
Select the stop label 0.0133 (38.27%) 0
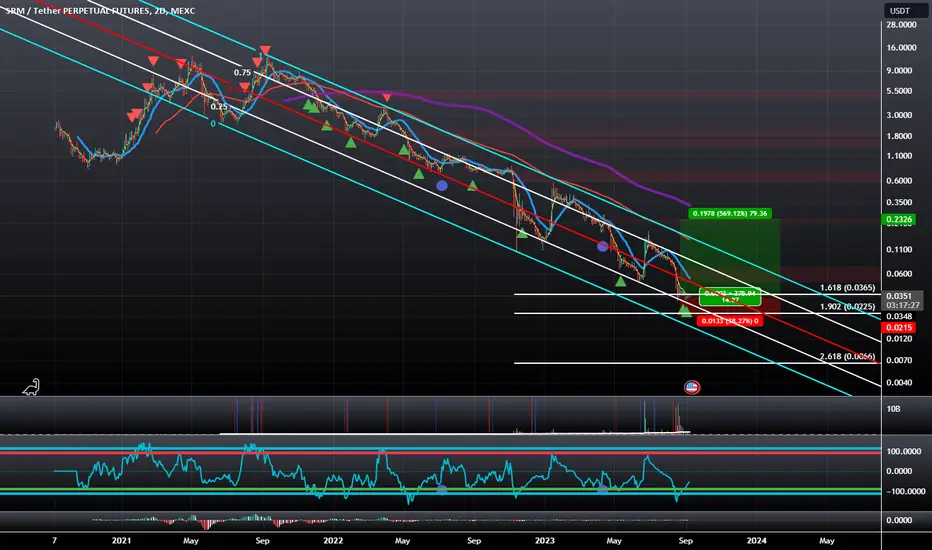pos(729,320)
